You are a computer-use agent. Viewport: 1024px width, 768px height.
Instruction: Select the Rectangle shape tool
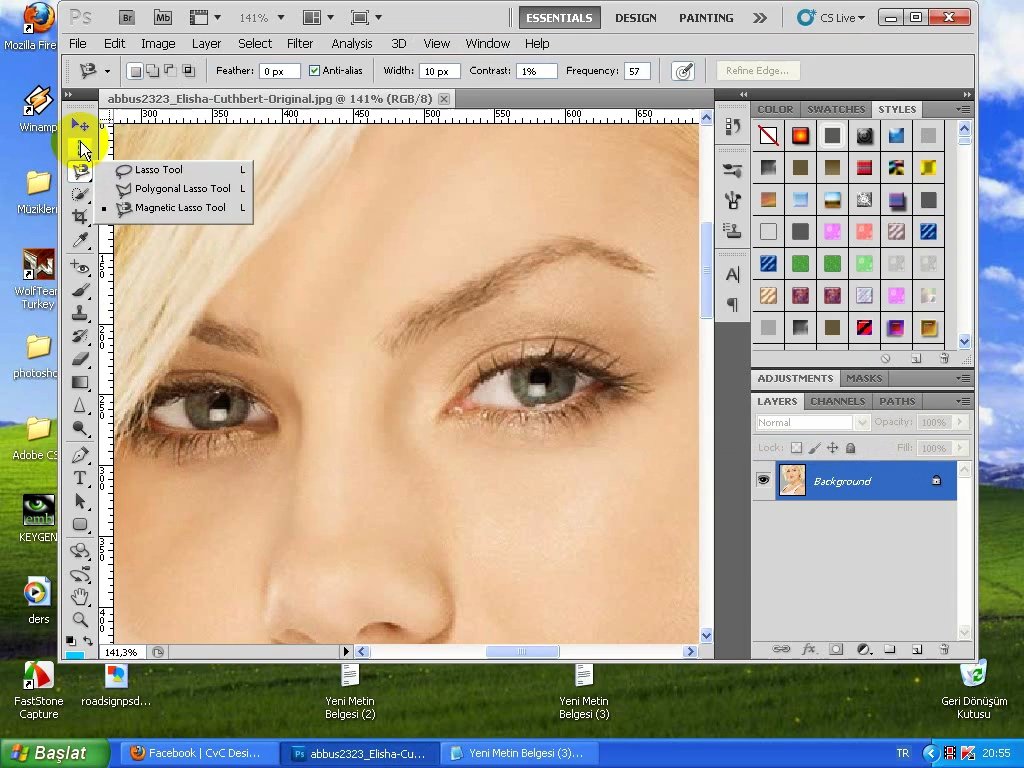[80, 524]
